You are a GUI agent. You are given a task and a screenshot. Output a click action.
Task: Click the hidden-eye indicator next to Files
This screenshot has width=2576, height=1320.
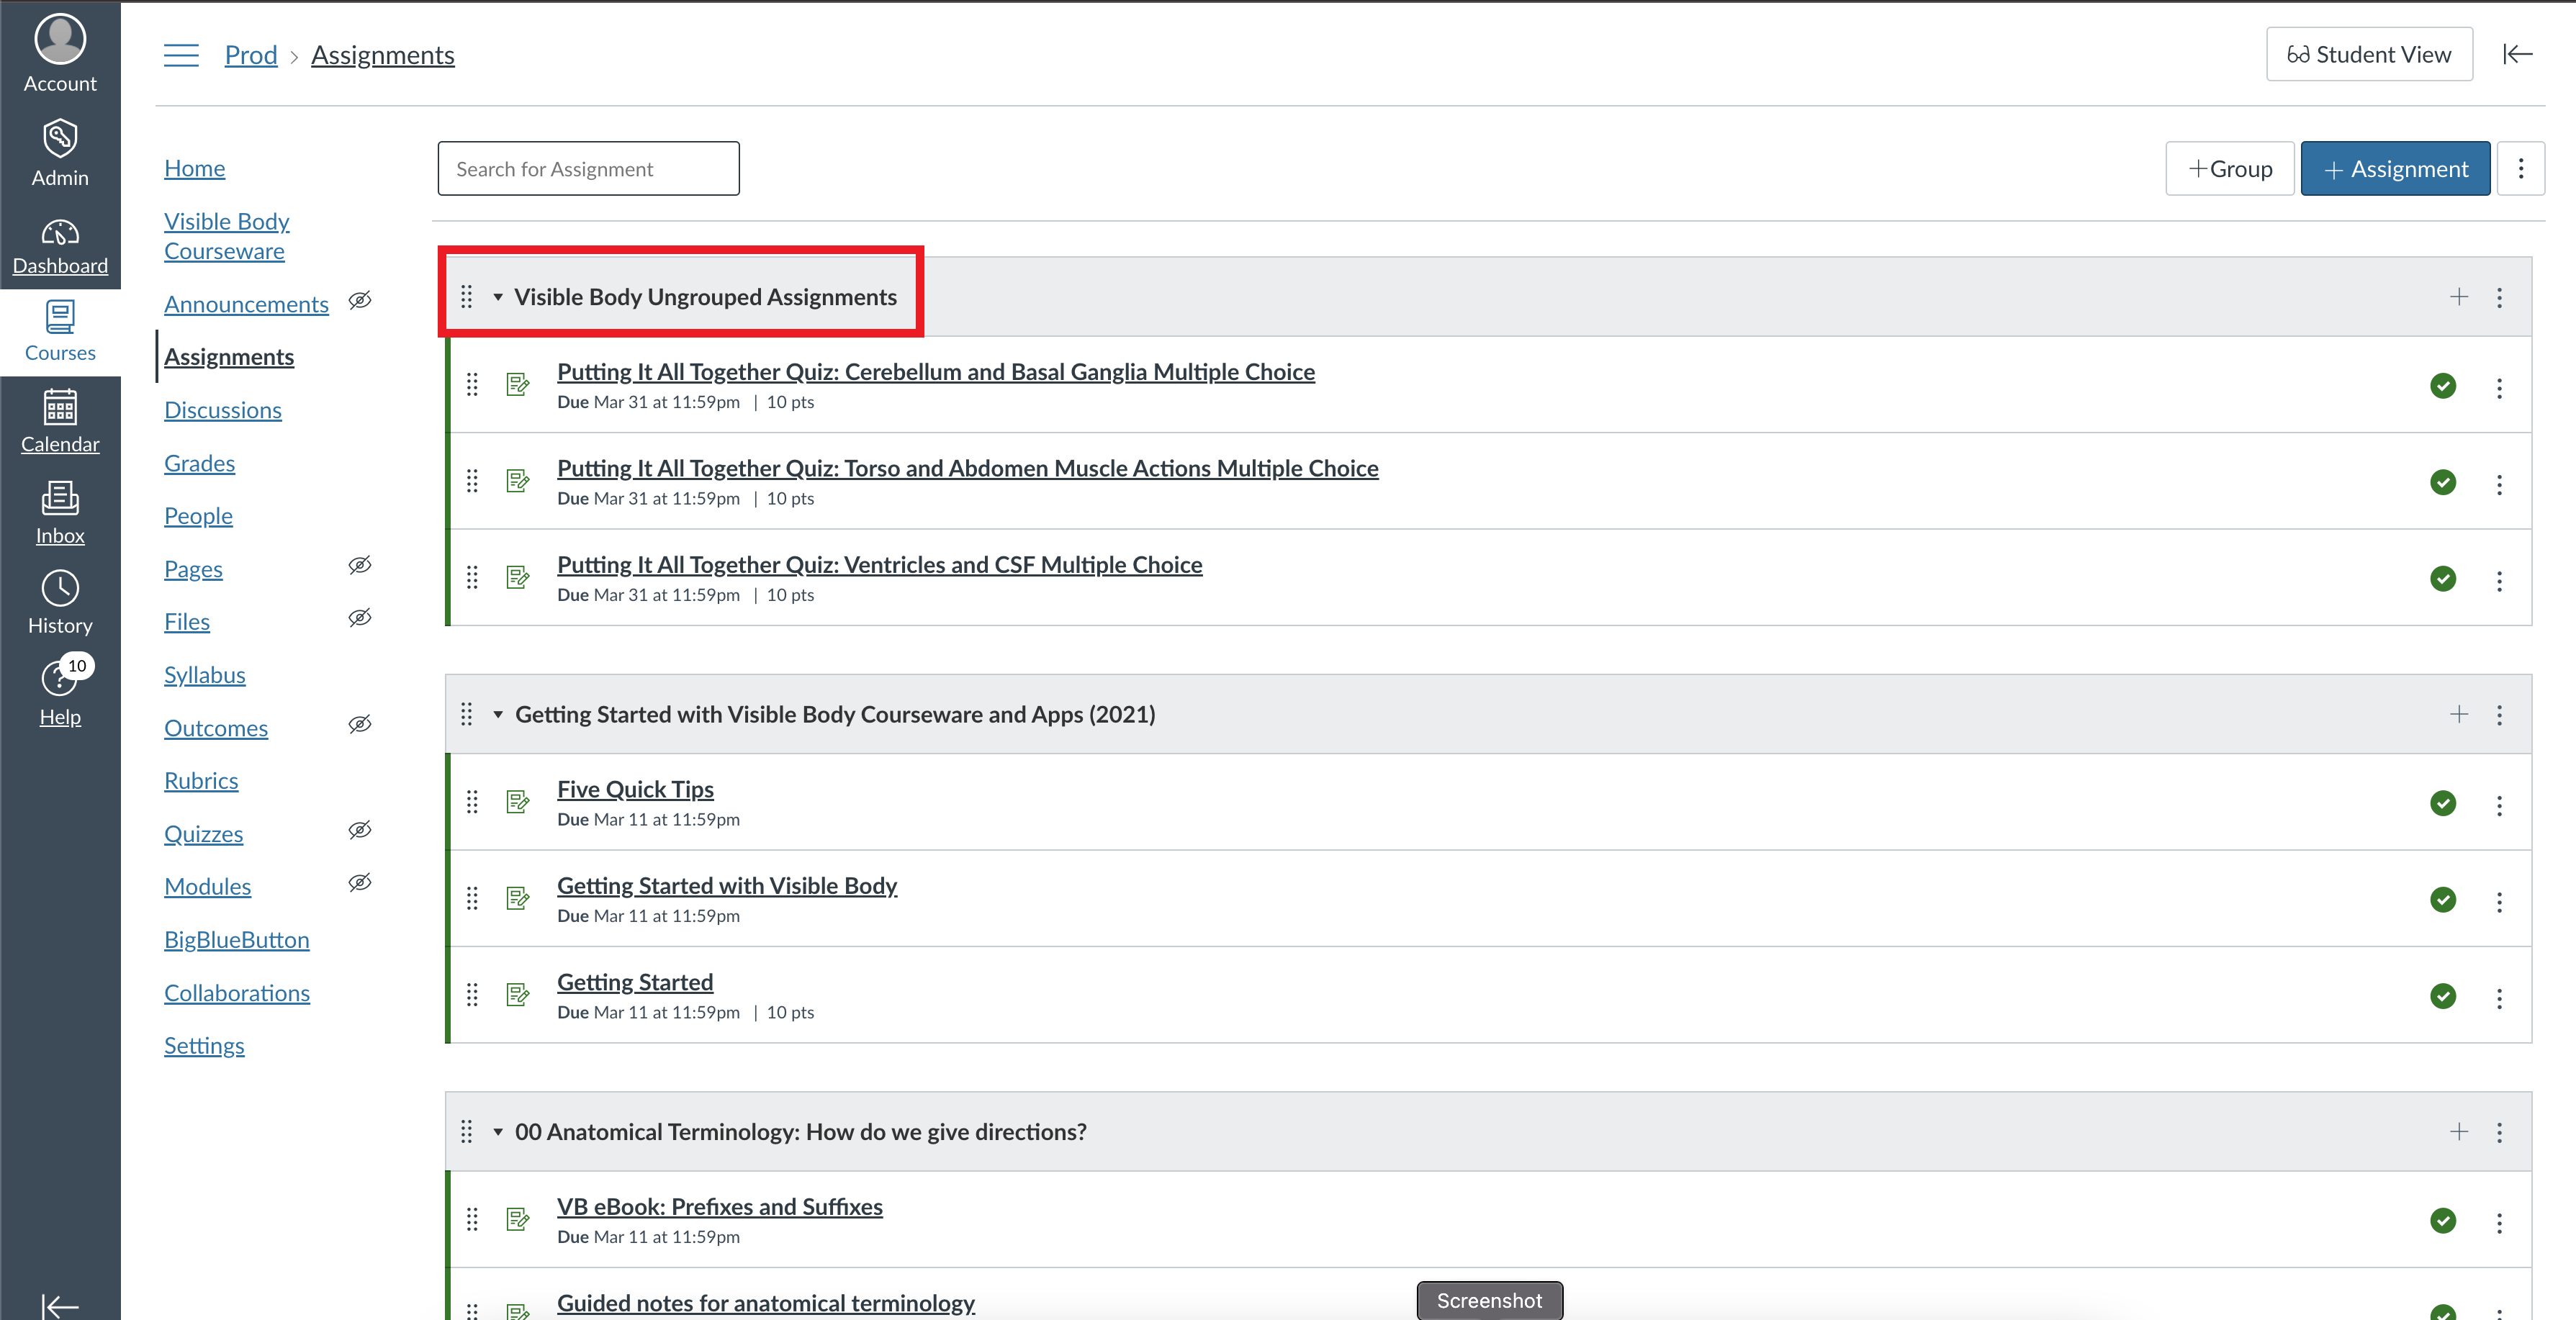tap(360, 617)
